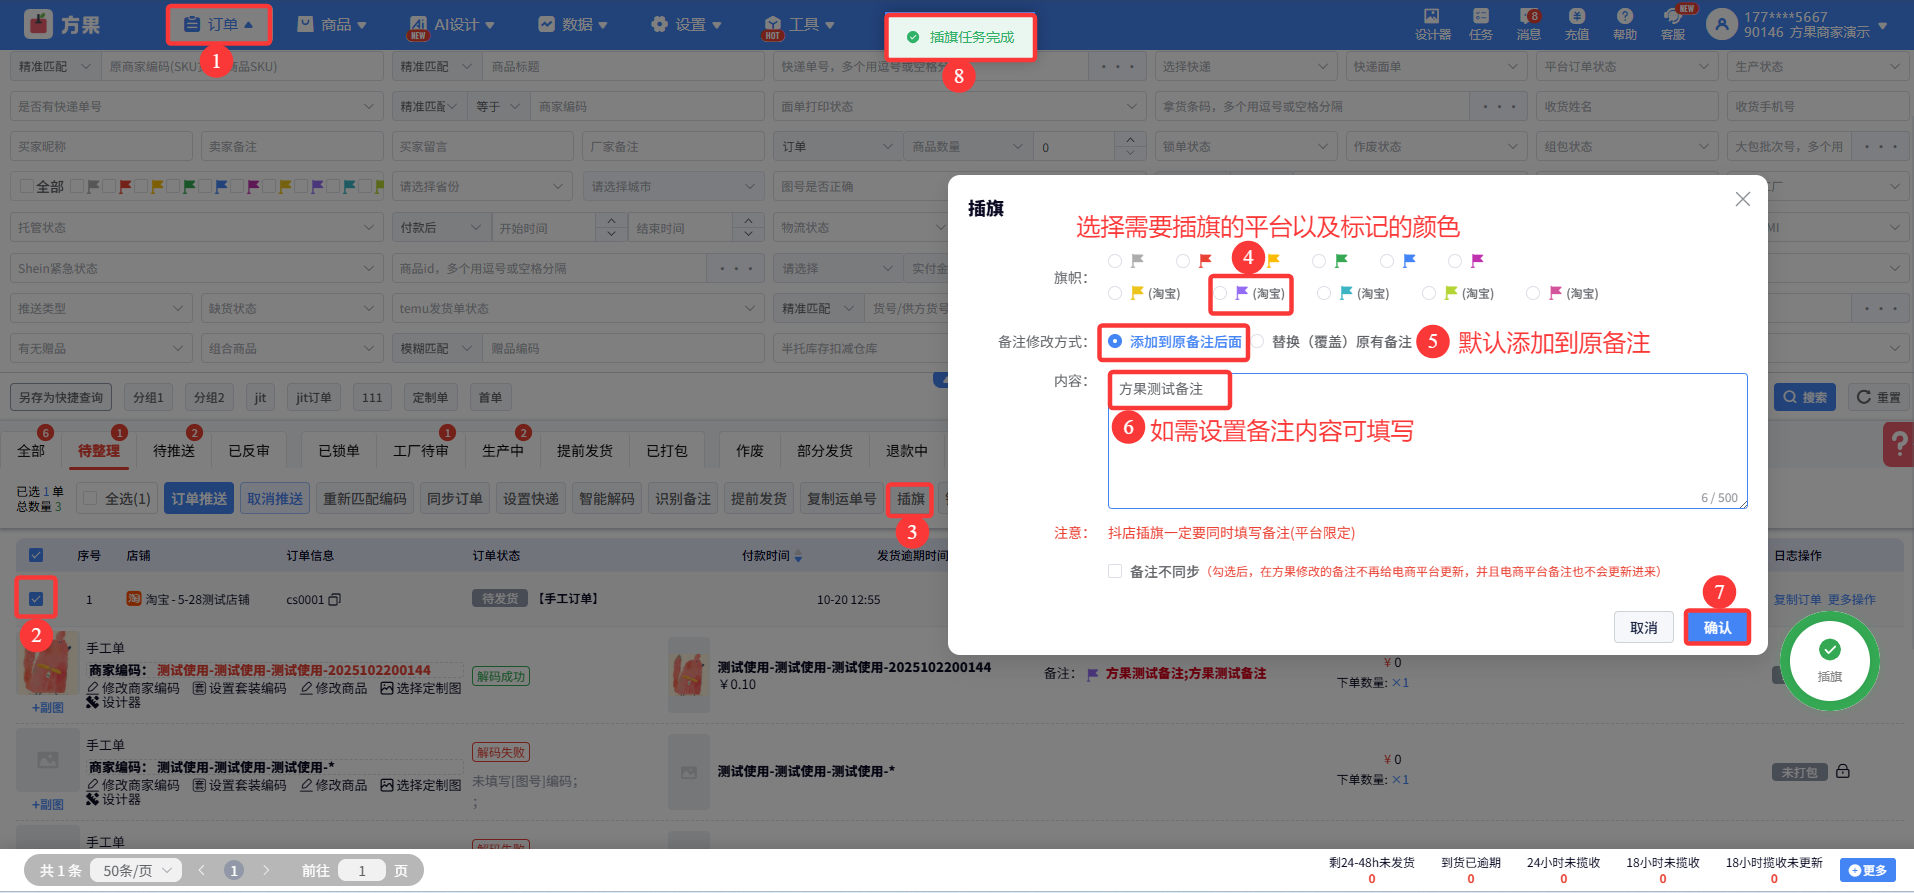Close the 插旗 dialog with the X icon
Screen dimensions: 1914x893
[1743, 199]
